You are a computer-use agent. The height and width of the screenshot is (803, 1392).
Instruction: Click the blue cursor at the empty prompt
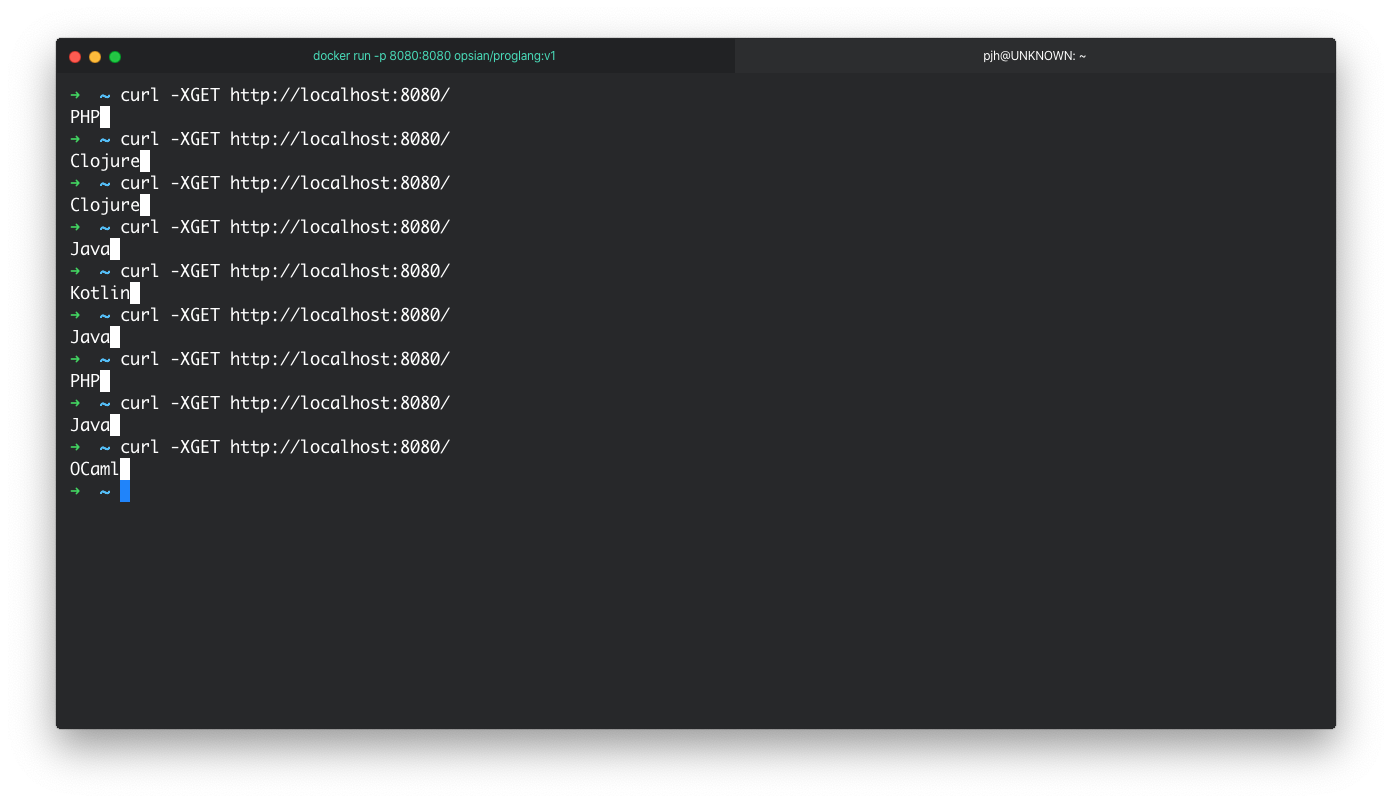click(125, 491)
